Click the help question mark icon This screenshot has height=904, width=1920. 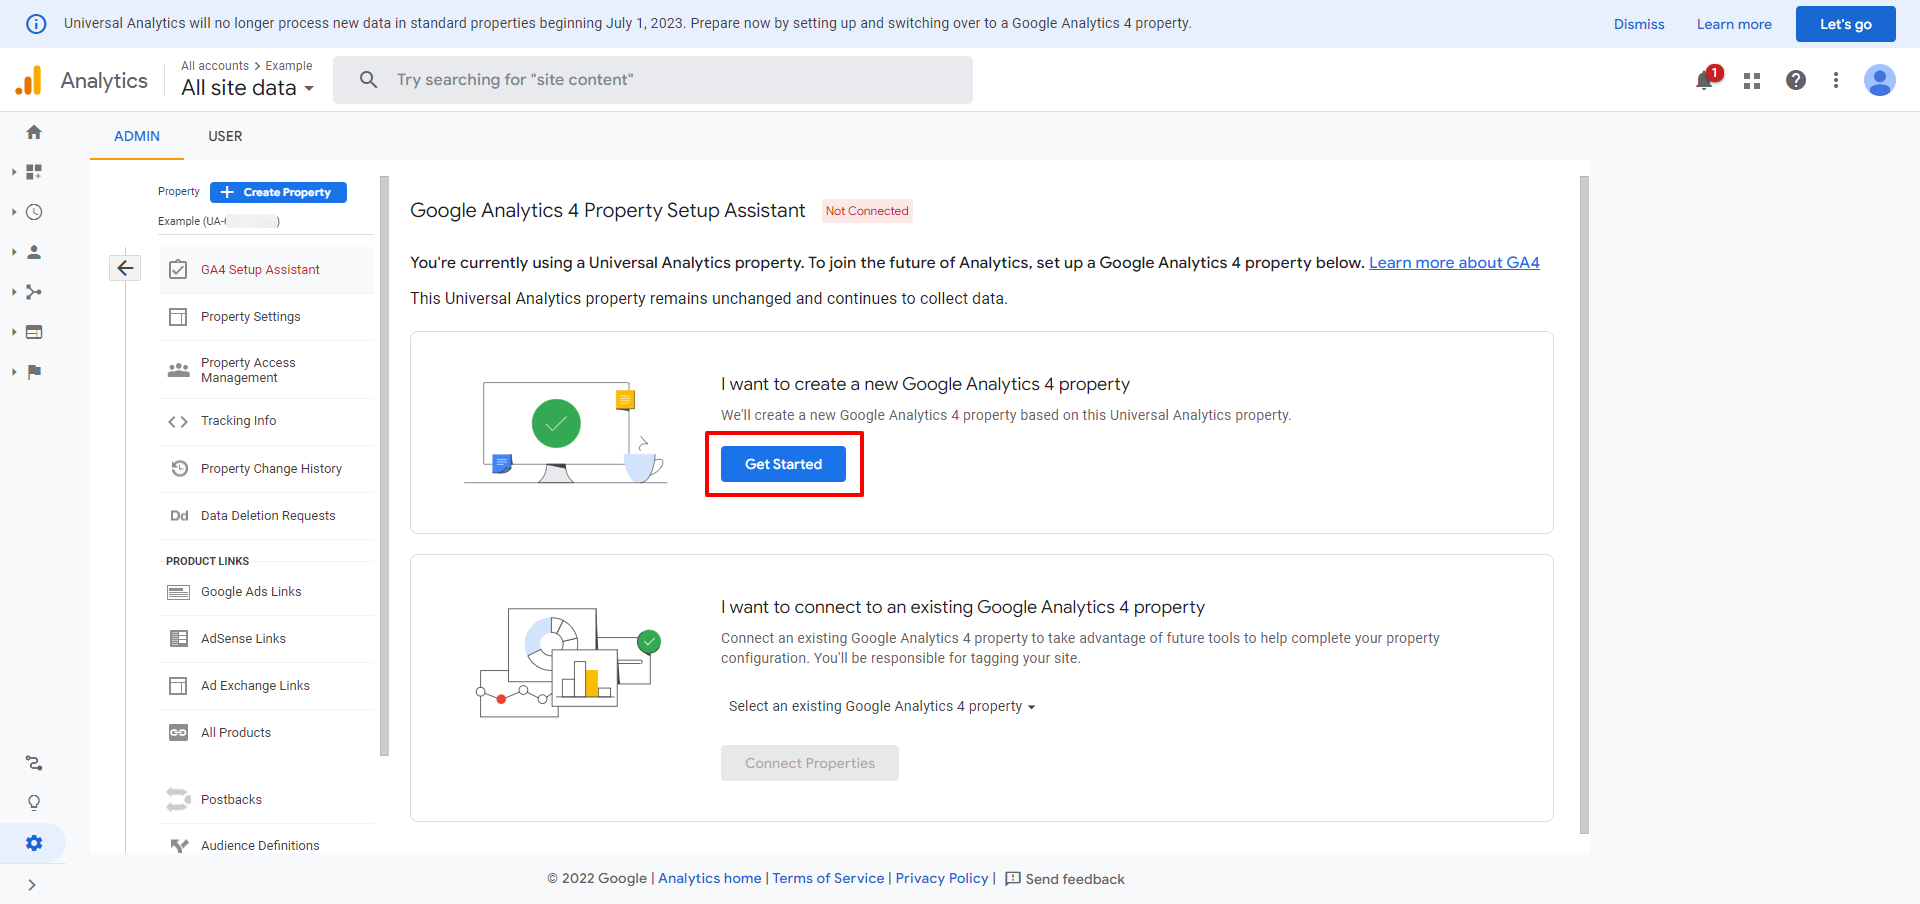coord(1796,80)
